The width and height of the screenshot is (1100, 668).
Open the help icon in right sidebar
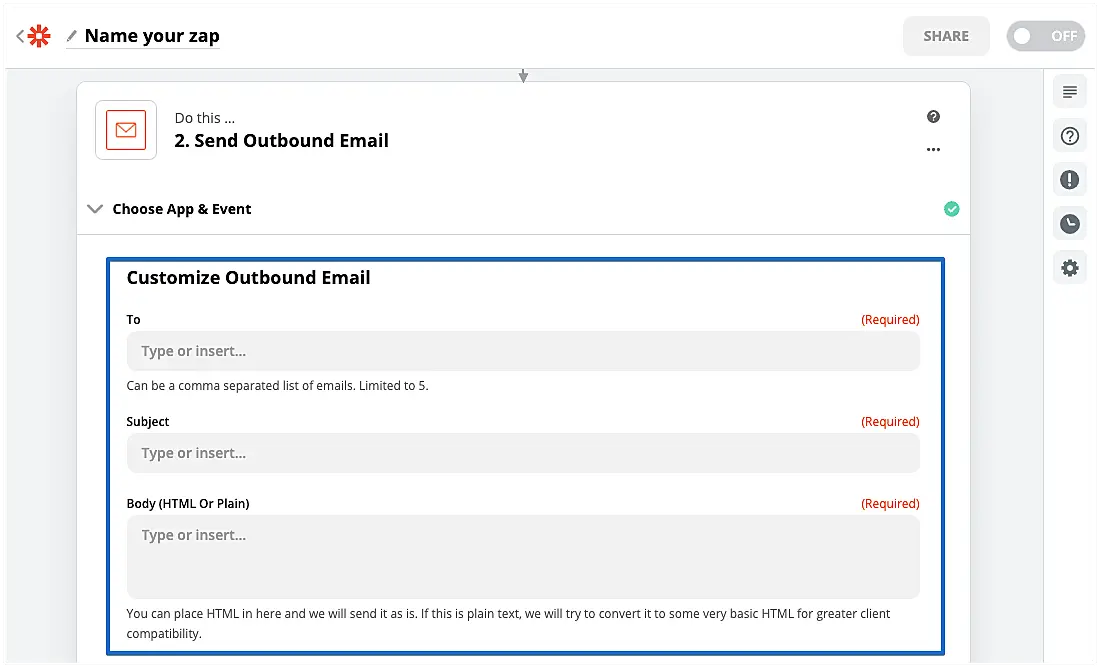1069,137
